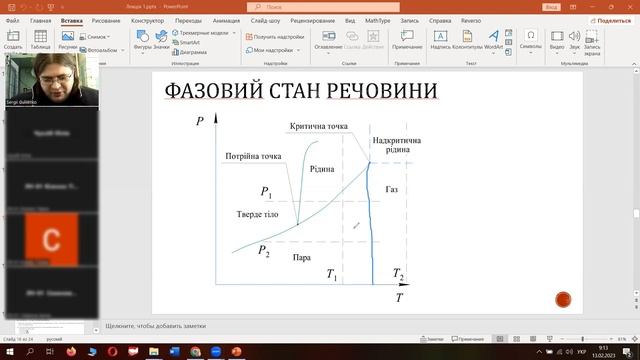This screenshot has height=360, width=640.
Task: Open Chrome from the taskbar
Action: (196, 351)
